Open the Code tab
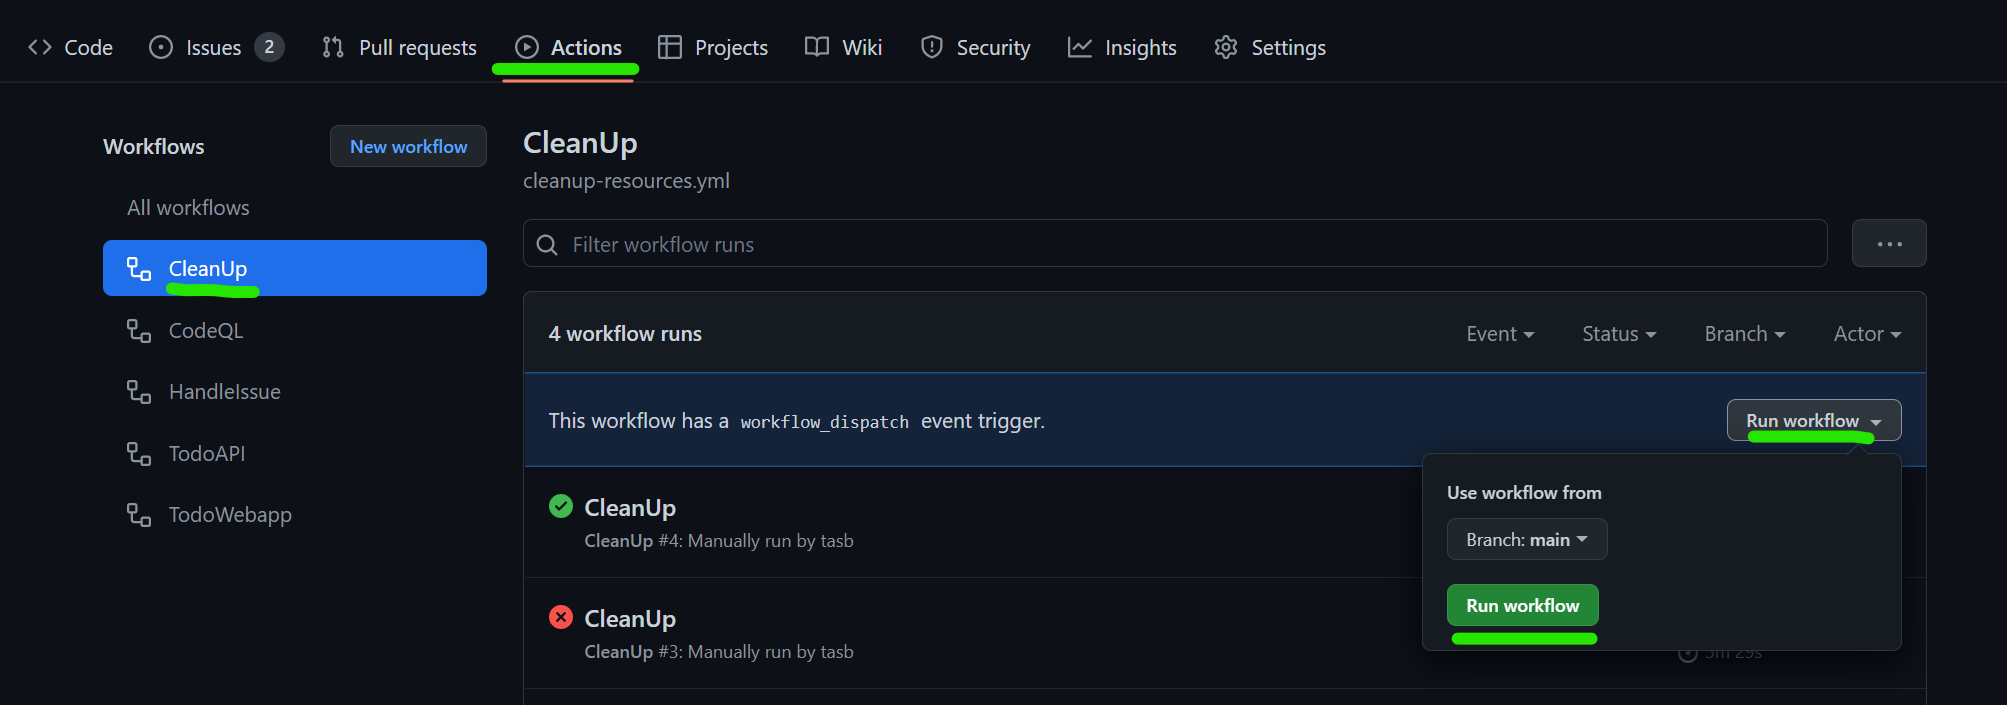The height and width of the screenshot is (705, 2007). [70, 47]
